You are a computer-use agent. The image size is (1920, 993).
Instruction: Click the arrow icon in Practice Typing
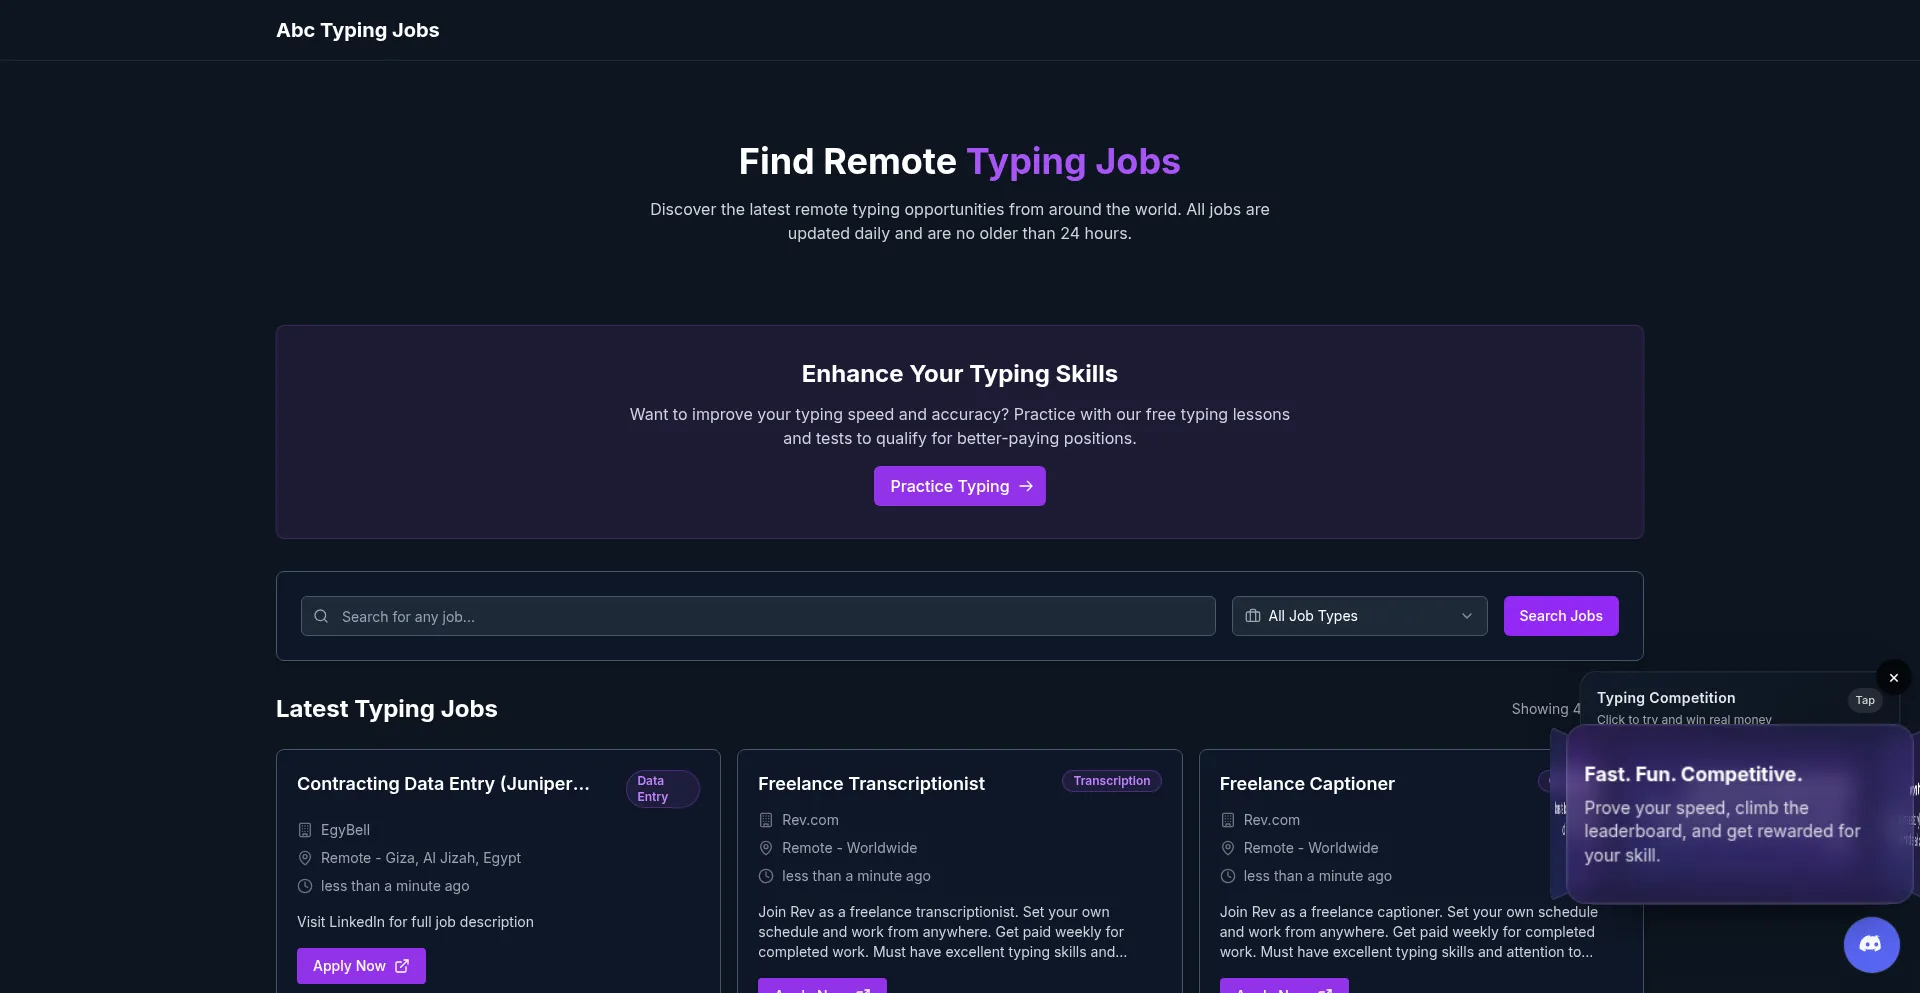[x=1026, y=486]
